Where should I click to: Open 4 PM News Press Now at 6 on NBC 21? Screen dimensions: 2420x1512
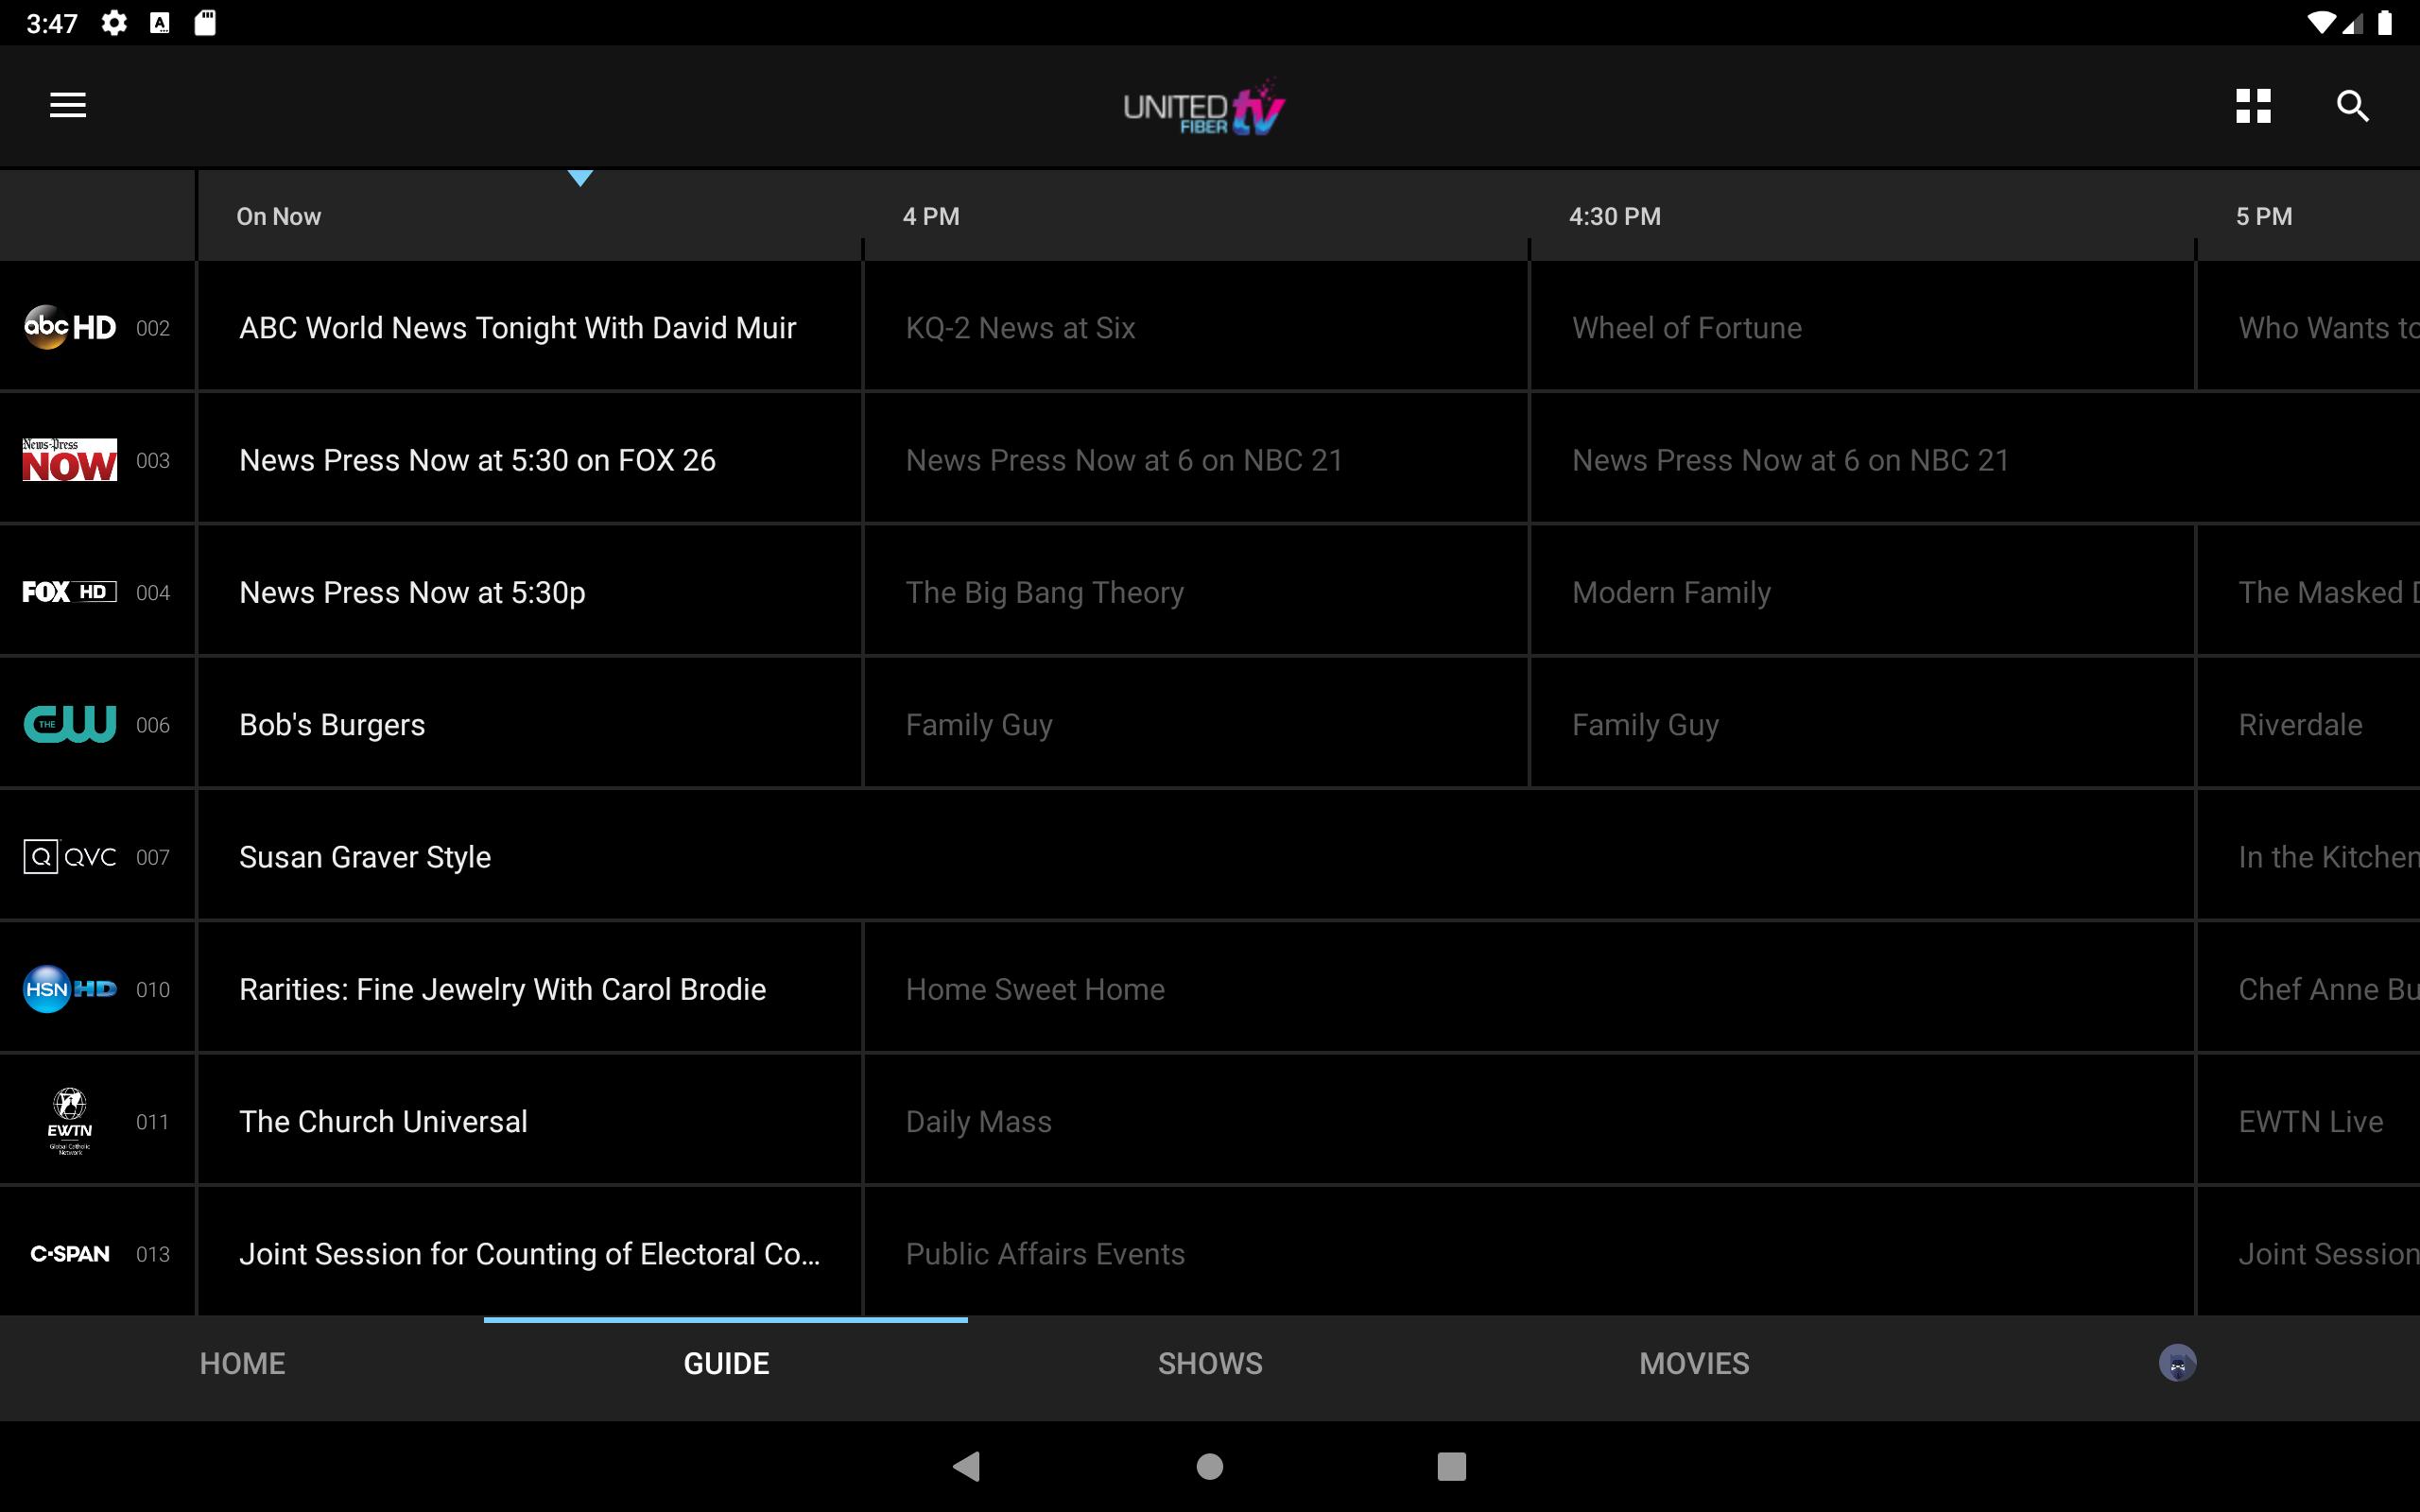pyautogui.click(x=1196, y=460)
